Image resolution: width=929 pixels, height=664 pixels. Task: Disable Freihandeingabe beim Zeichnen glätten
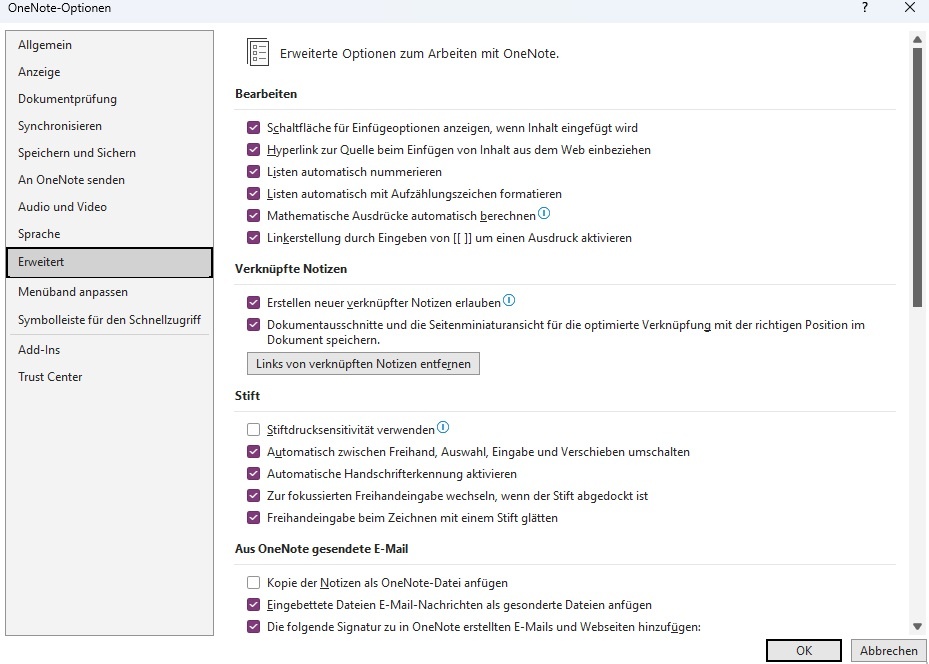click(x=254, y=517)
